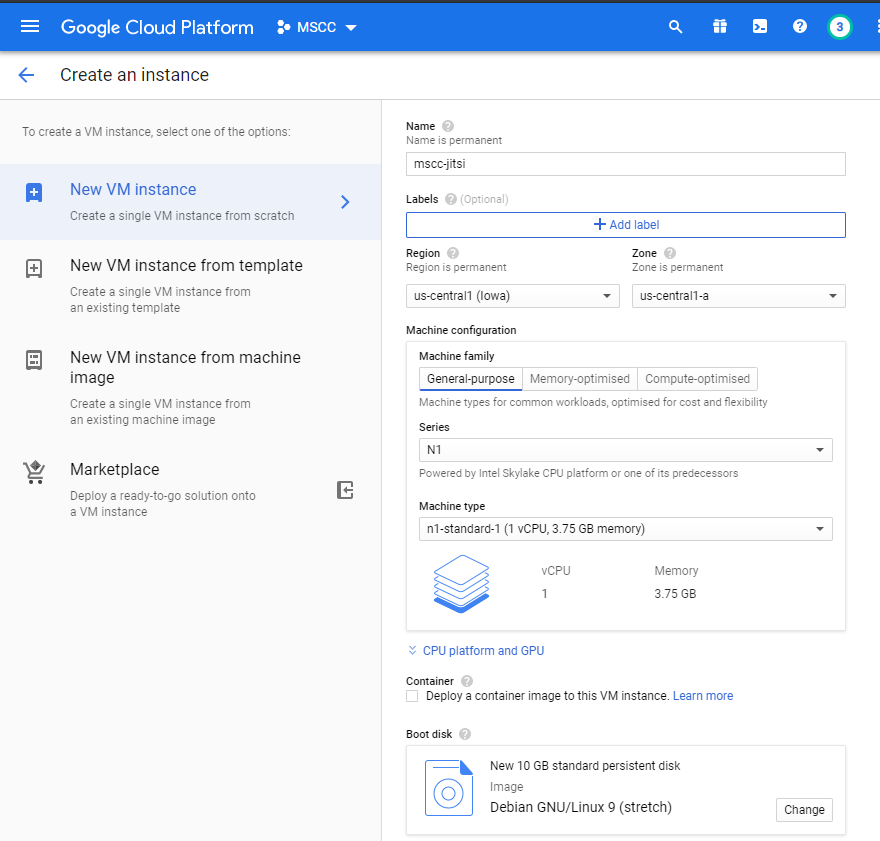The height and width of the screenshot is (841, 880).
Task: Click the Google Cloud Platform logo text
Action: pyautogui.click(x=157, y=27)
